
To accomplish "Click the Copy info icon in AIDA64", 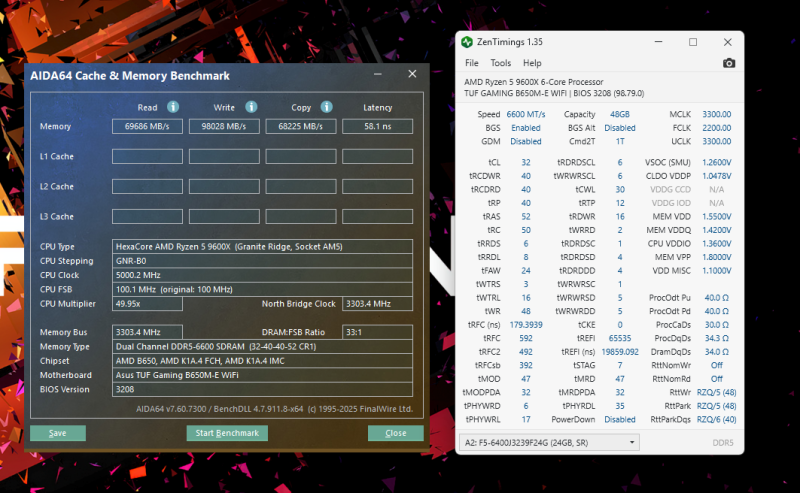I will [x=327, y=107].
